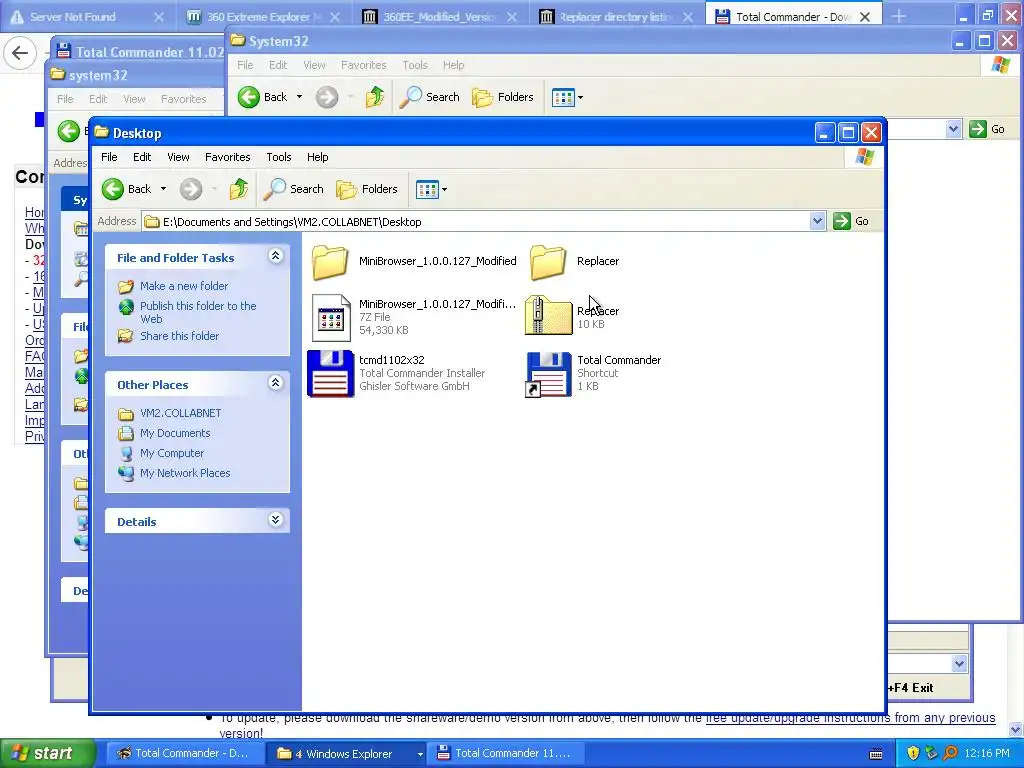Screen dimensions: 1024x768
Task: Open Tools menu in System32 window
Action: pos(415,65)
